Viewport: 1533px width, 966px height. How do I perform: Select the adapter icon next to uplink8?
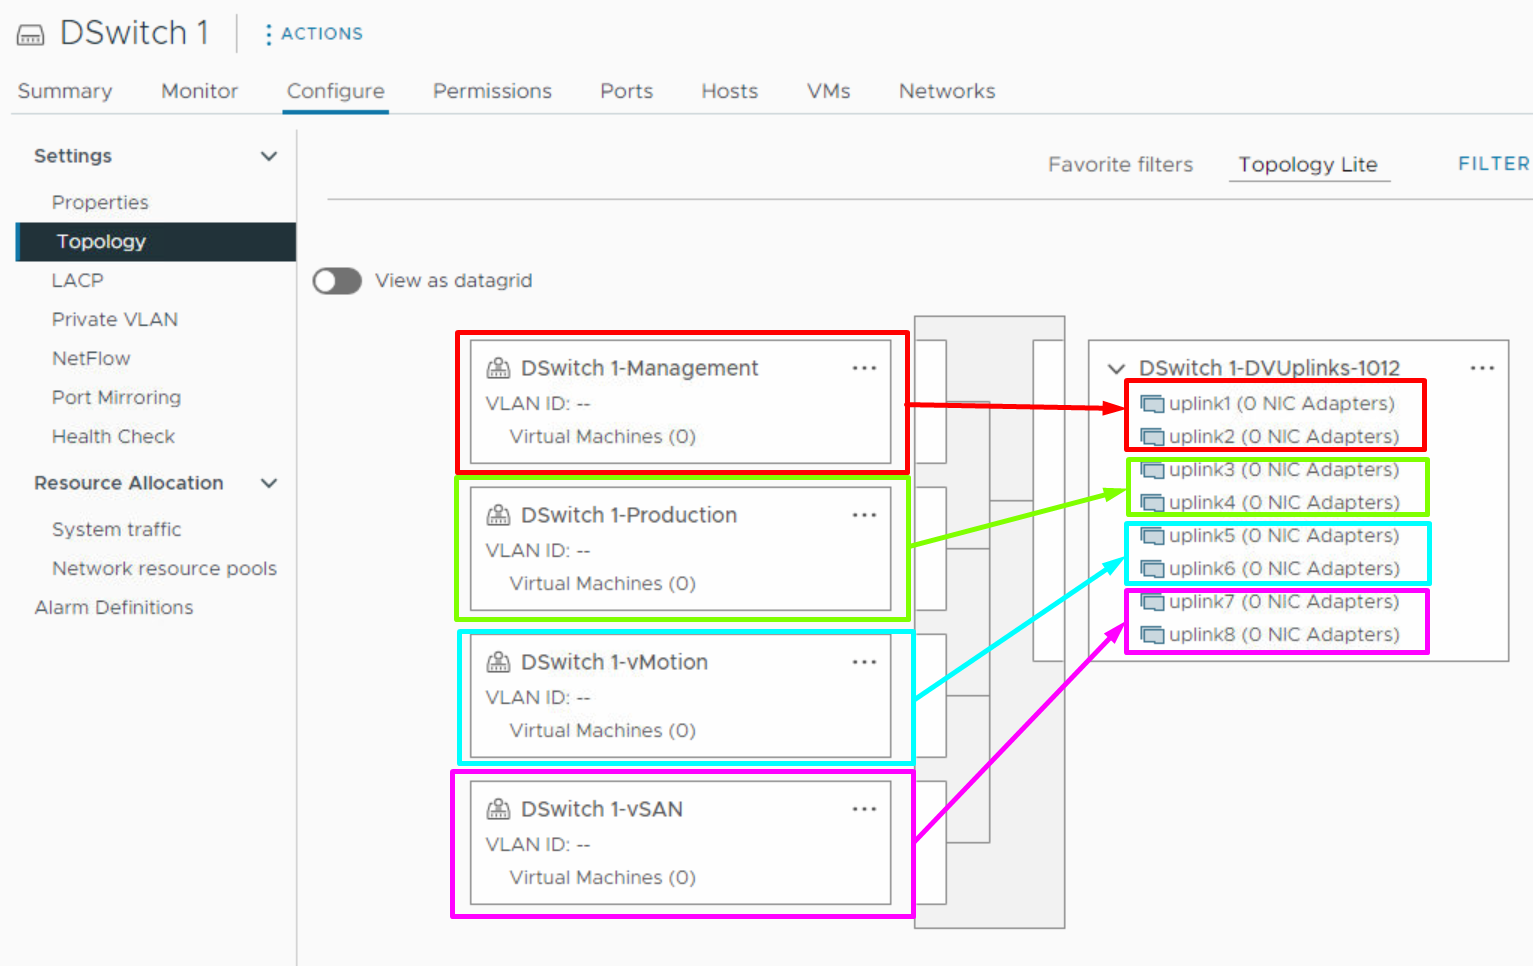(x=1150, y=634)
